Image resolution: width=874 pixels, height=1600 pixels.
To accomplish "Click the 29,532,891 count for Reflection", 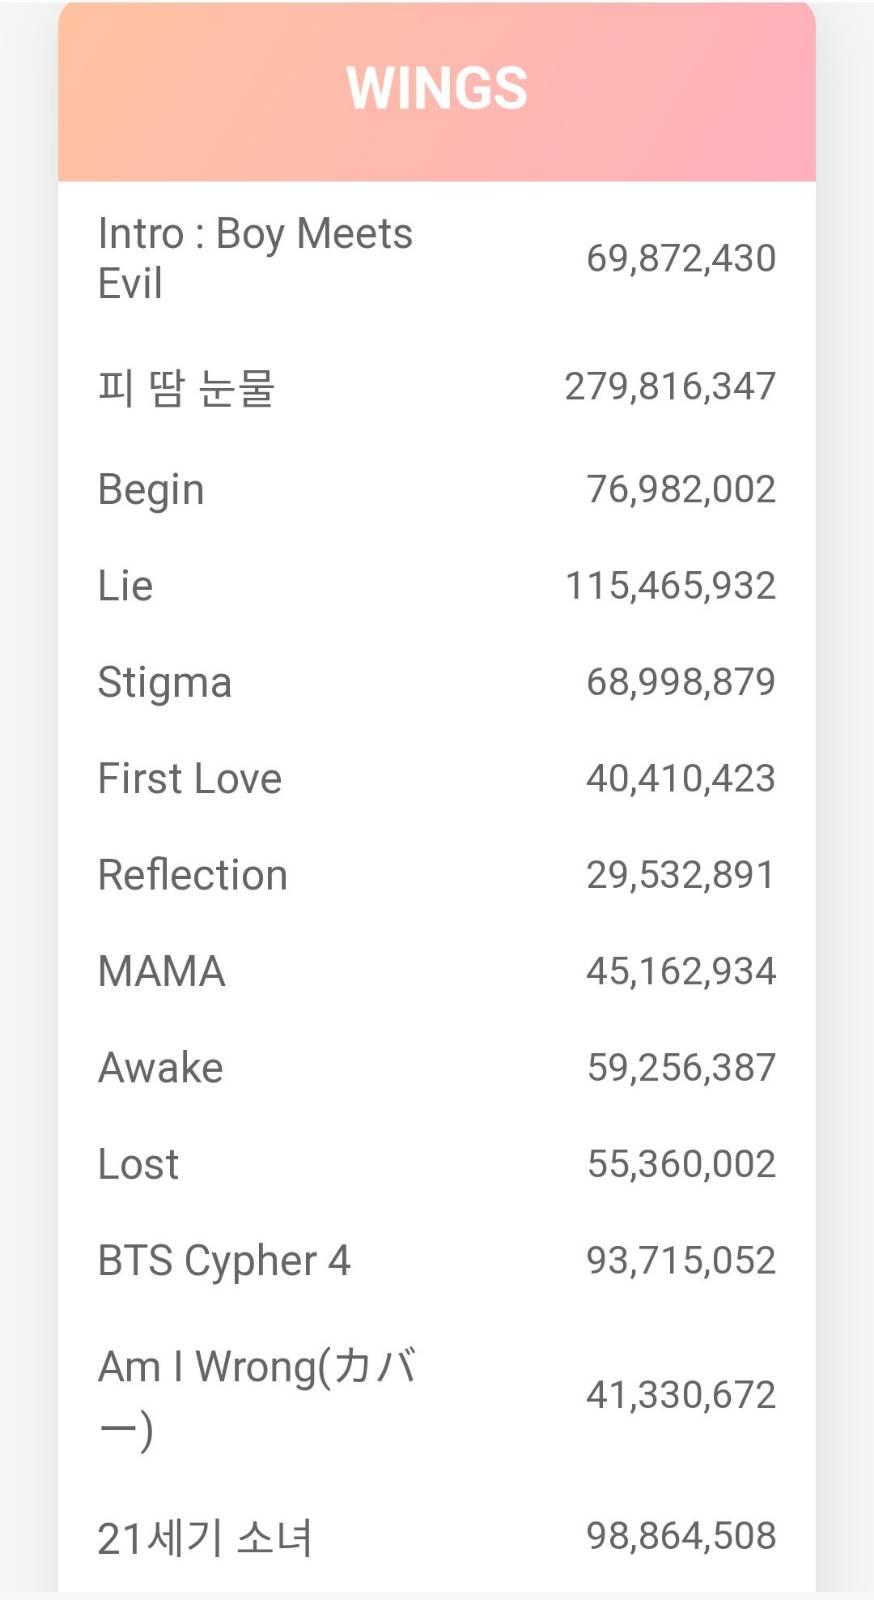I will (681, 875).
